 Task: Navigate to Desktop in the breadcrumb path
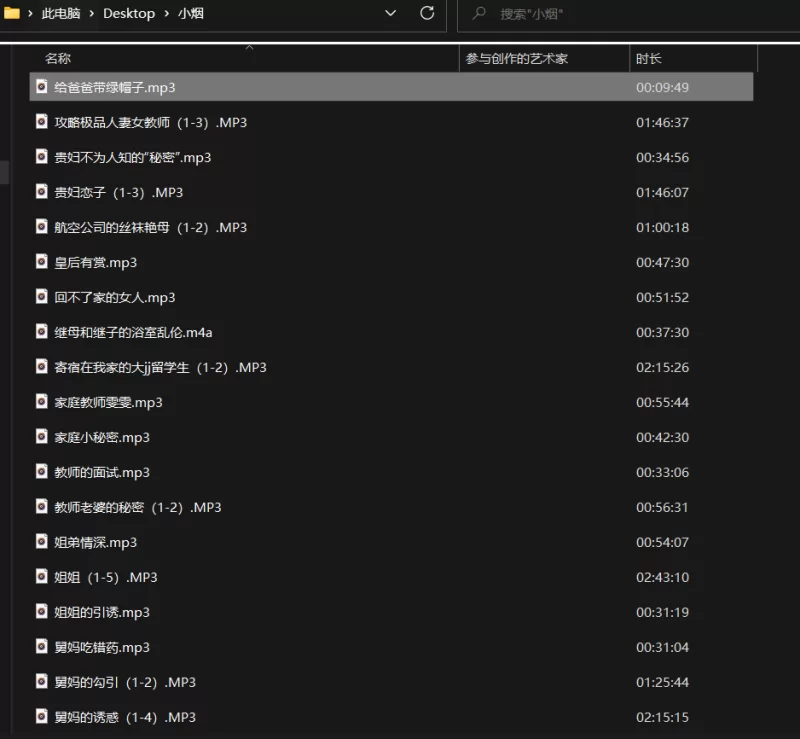[x=129, y=13]
